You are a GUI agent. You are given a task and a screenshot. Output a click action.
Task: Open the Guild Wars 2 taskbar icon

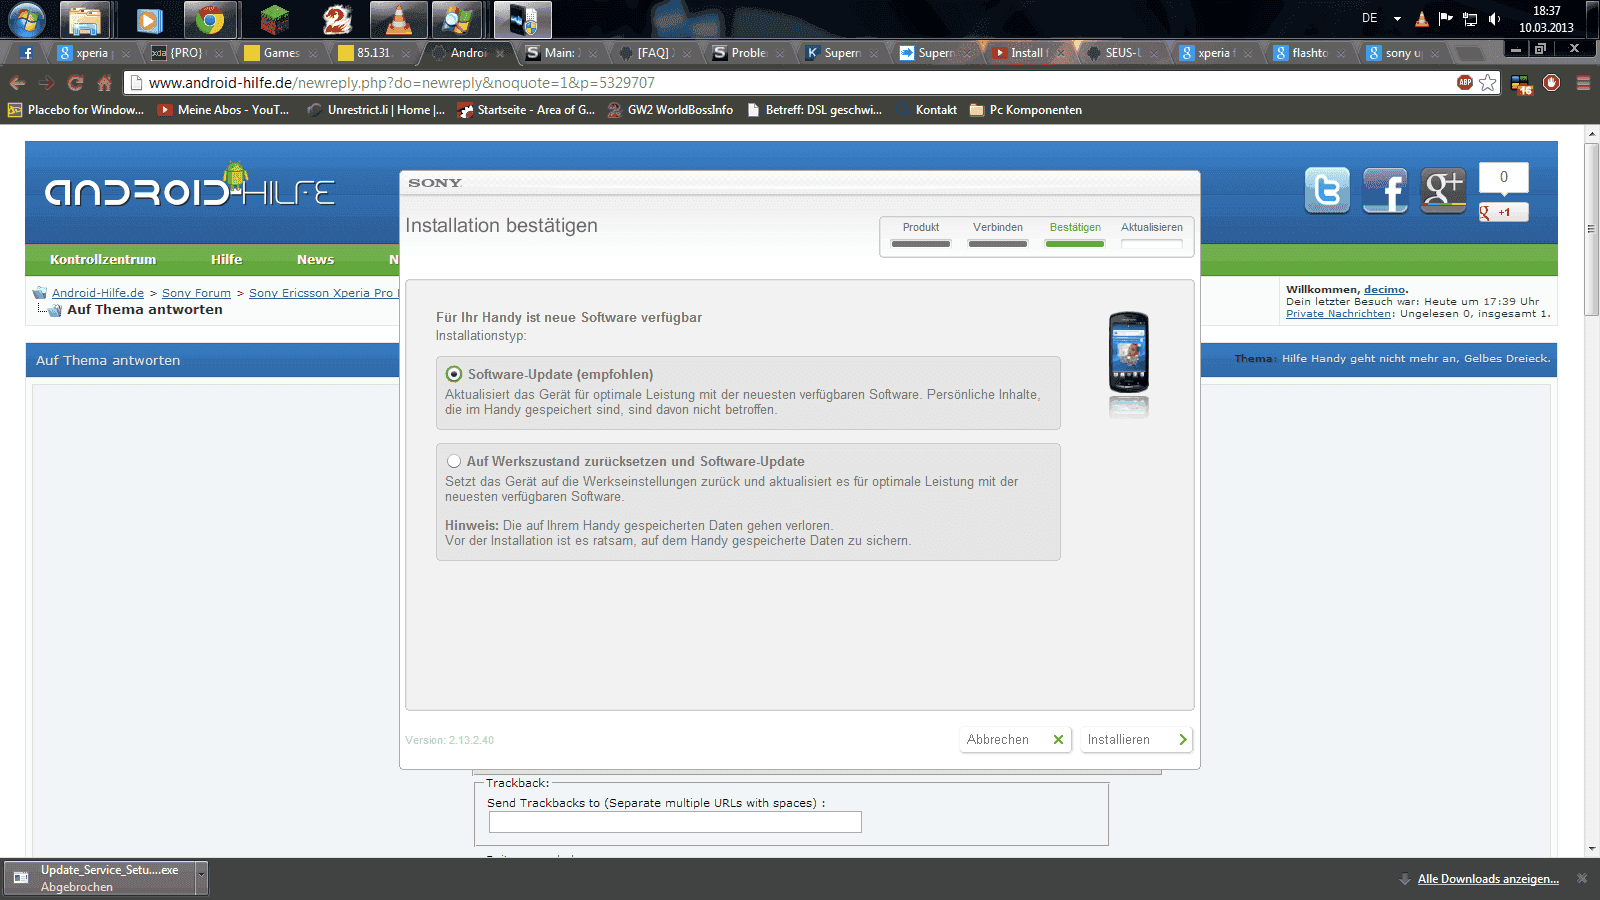336,19
